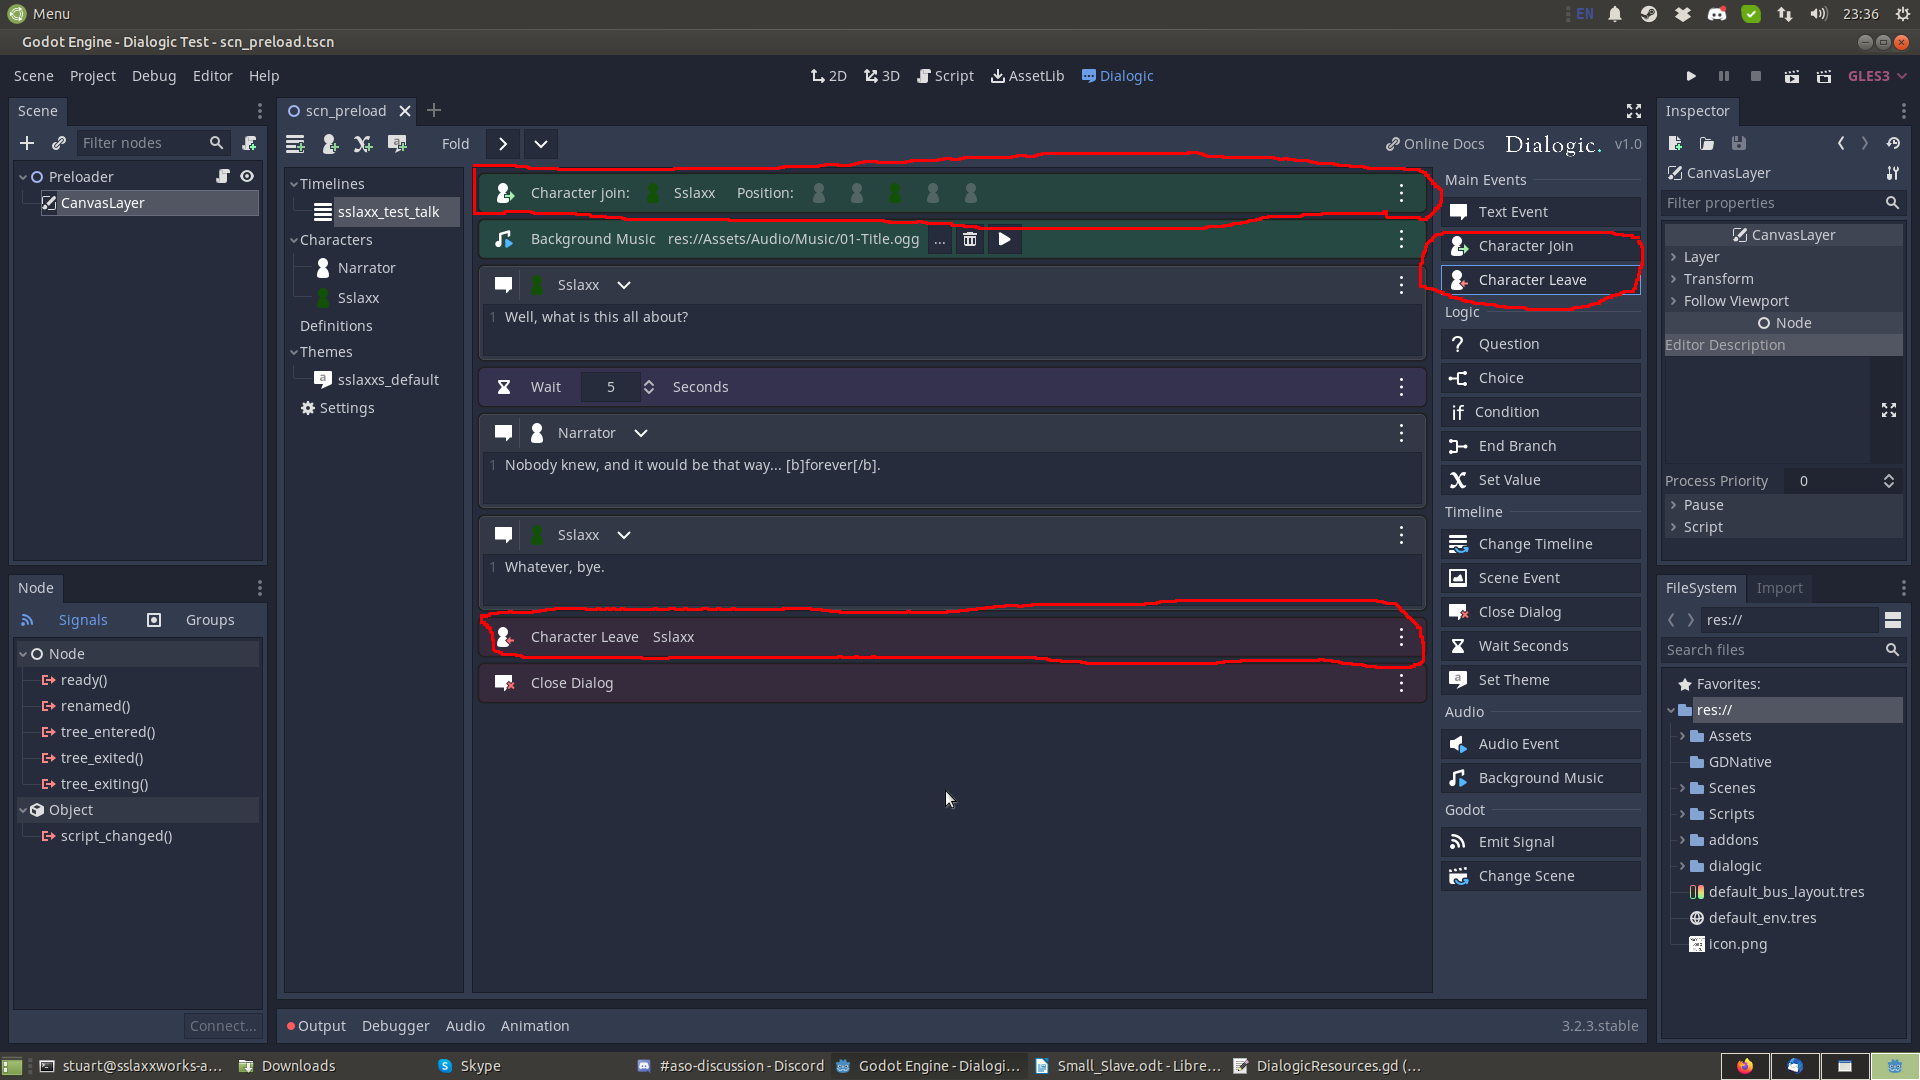Increase the Wait event seconds value
Image resolution: width=1920 pixels, height=1080 pixels.
pos(649,381)
